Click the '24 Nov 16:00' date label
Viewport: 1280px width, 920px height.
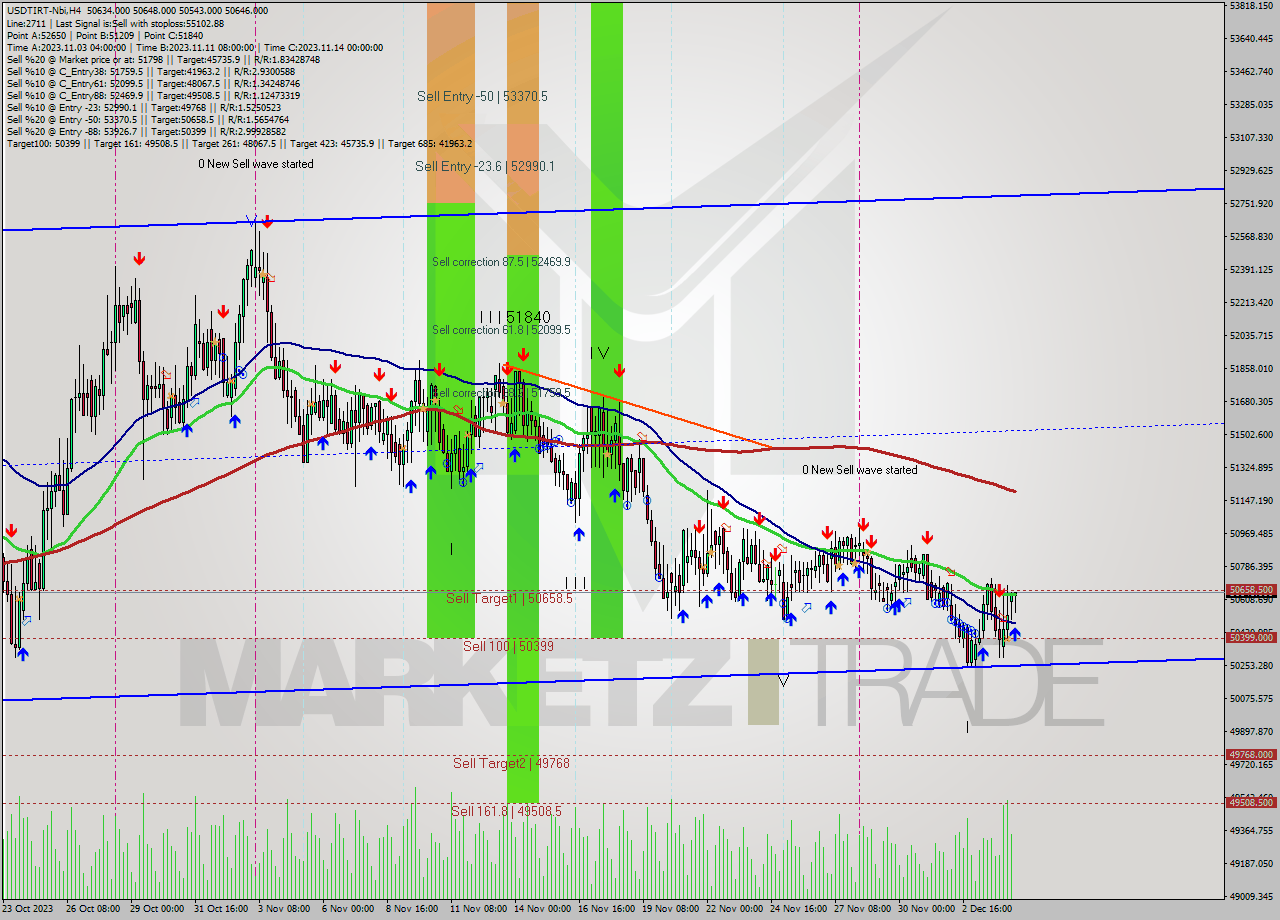(798, 909)
